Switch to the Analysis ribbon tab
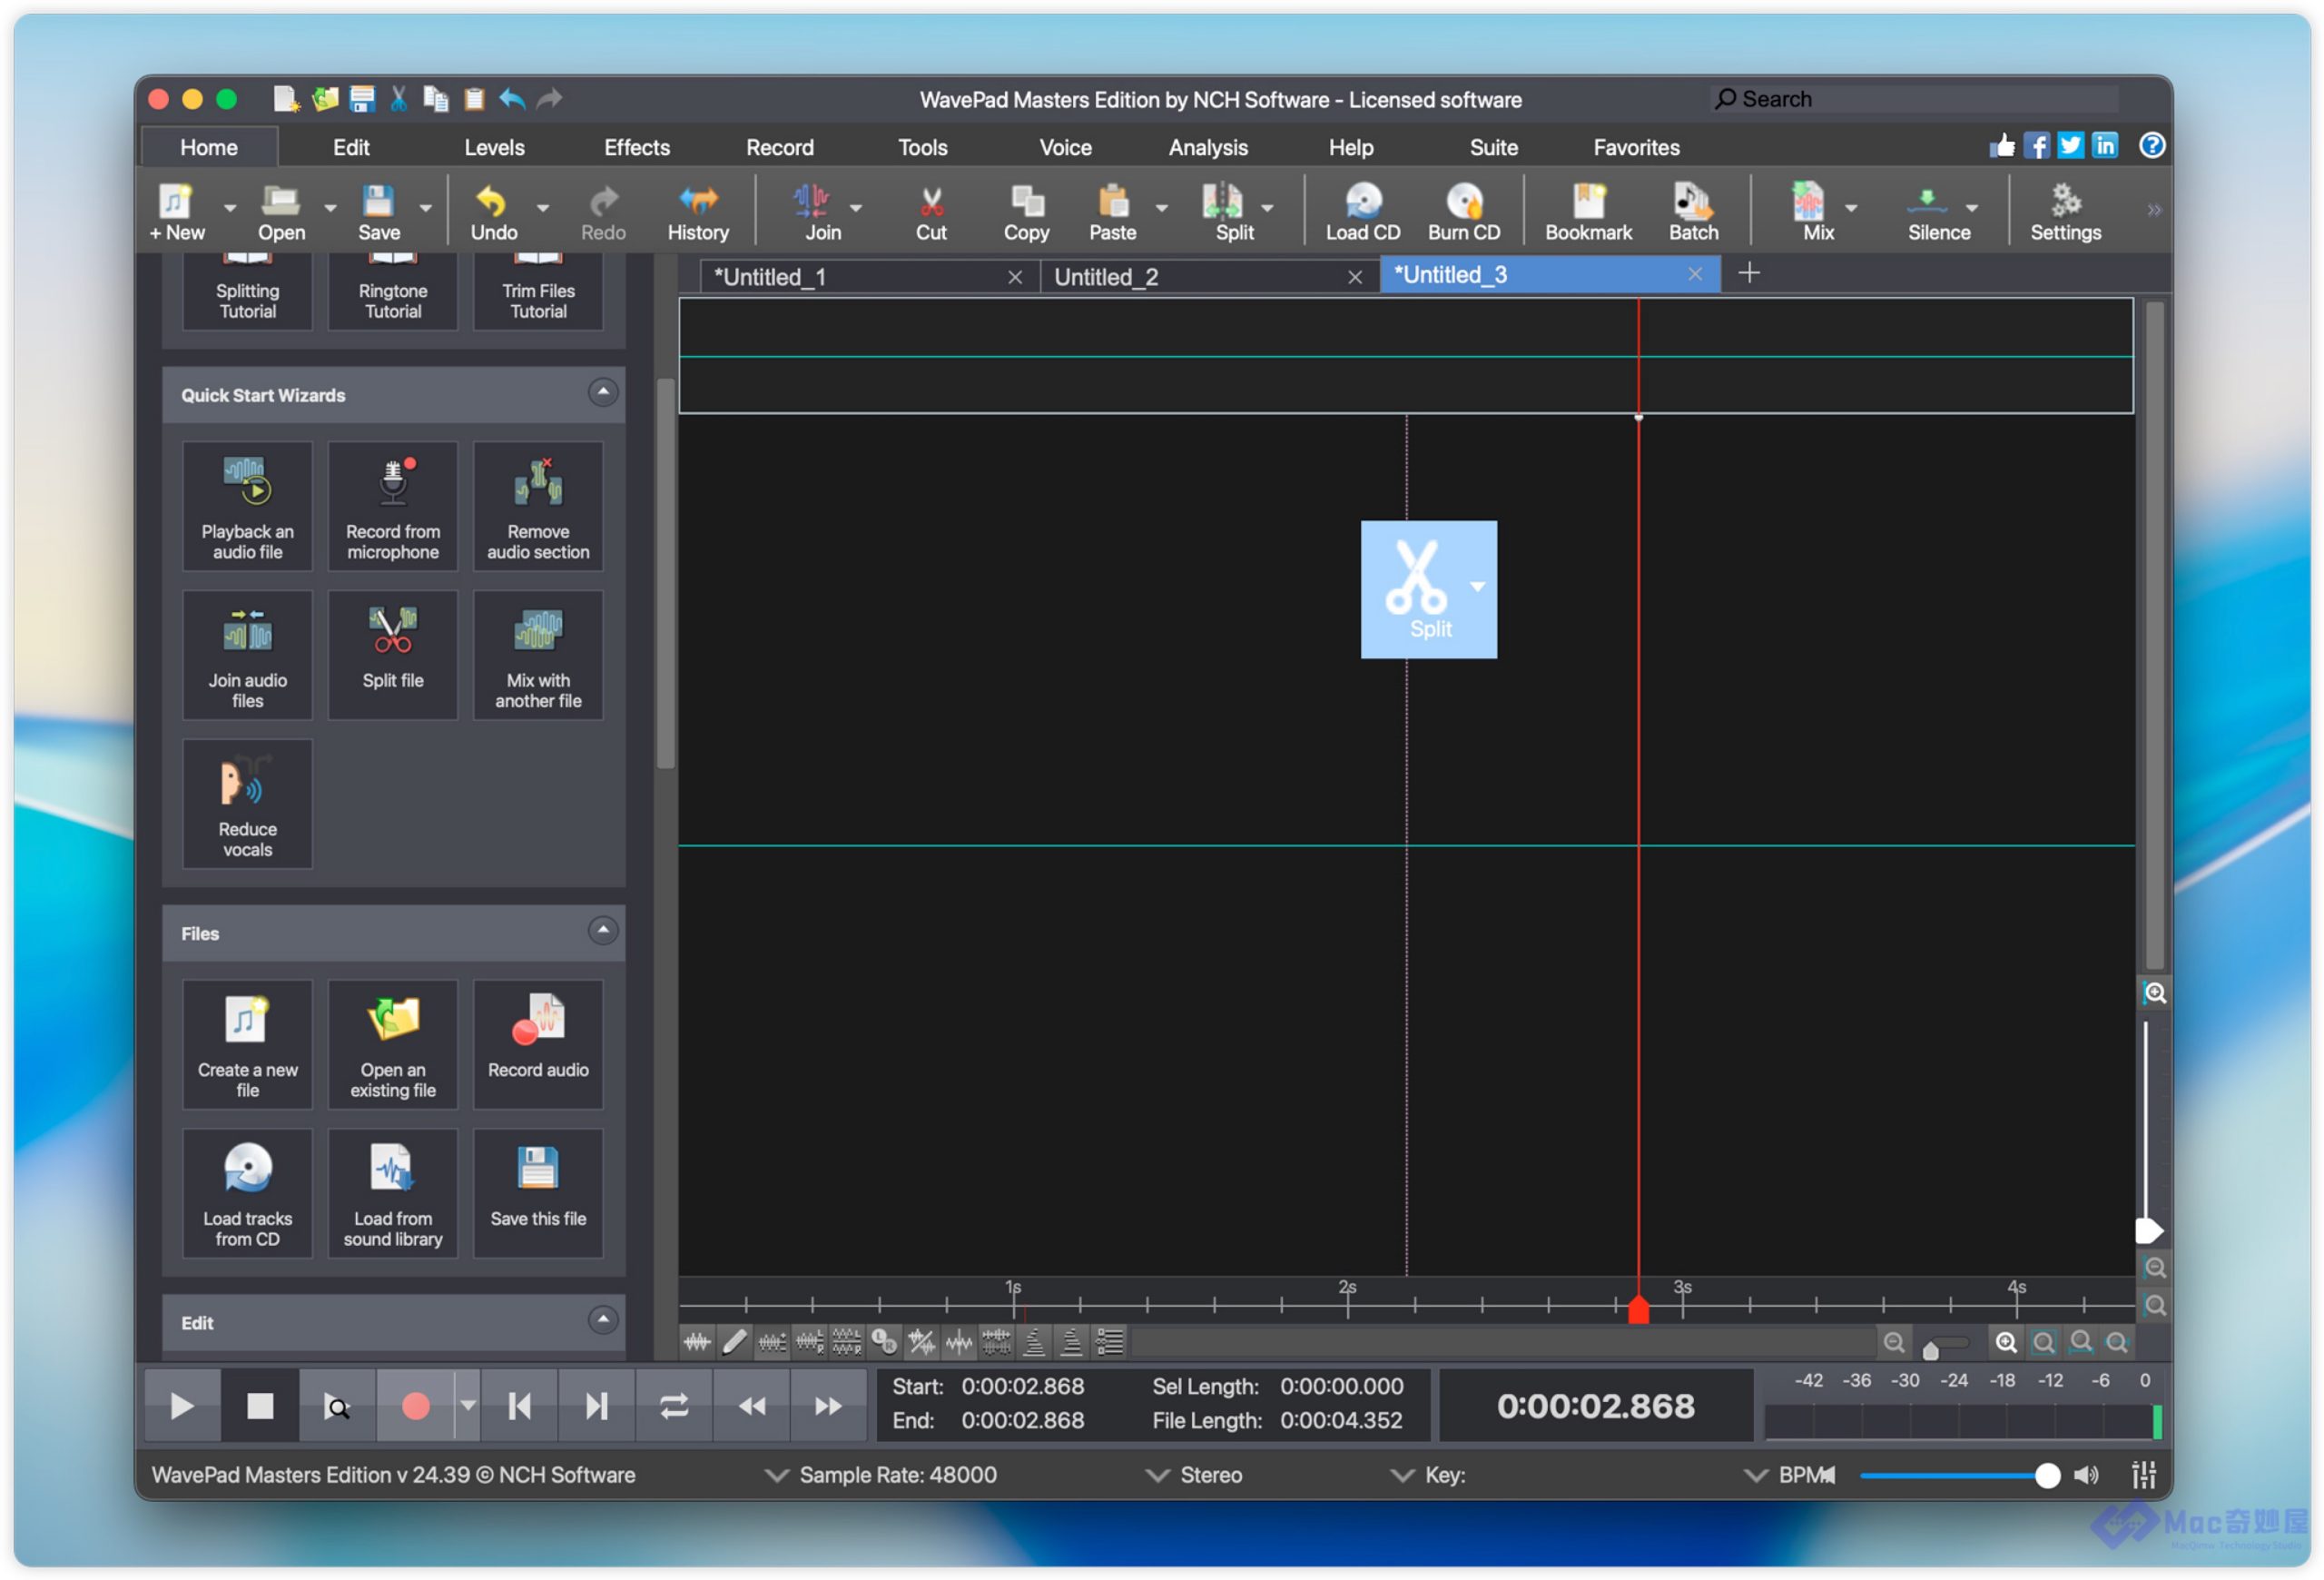 point(1208,147)
